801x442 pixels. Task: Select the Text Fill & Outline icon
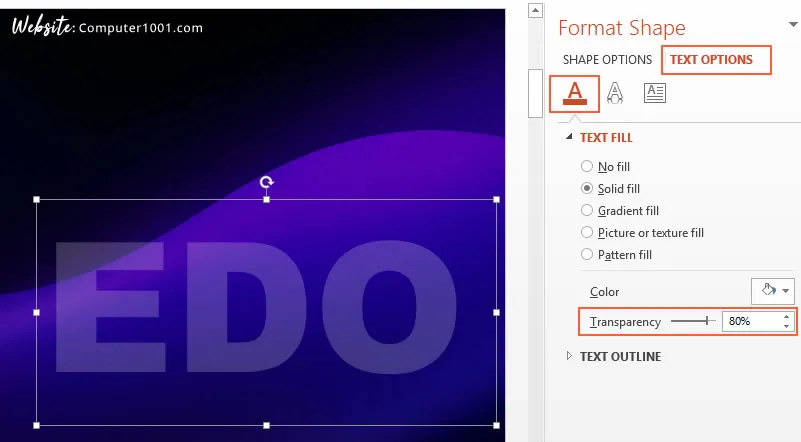tap(574, 93)
